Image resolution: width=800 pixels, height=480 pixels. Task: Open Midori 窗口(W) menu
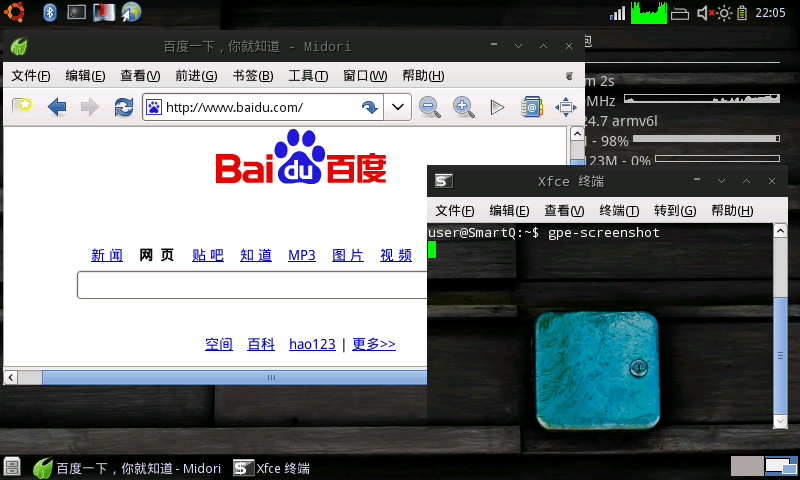click(x=365, y=76)
